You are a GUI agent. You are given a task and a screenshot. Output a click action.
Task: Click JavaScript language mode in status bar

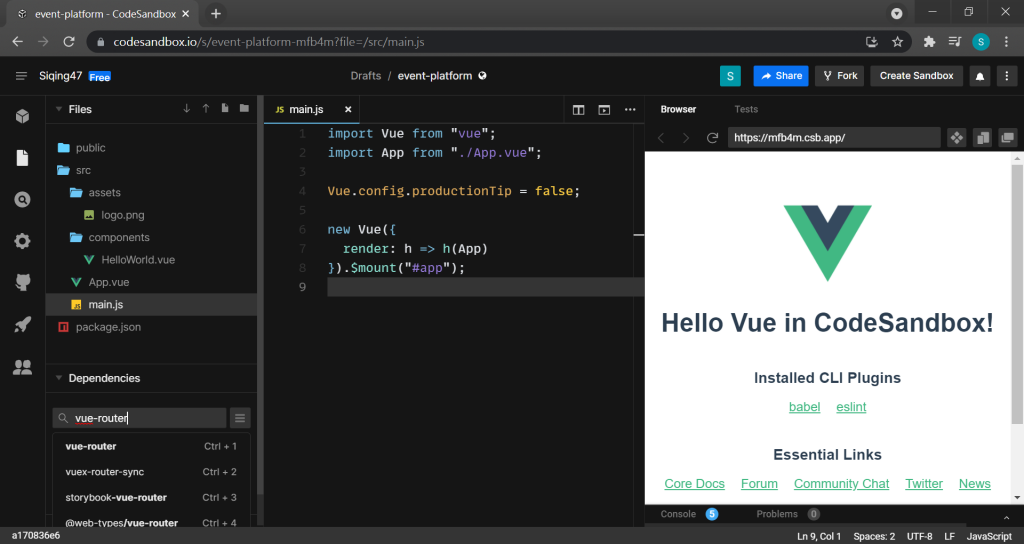989,536
